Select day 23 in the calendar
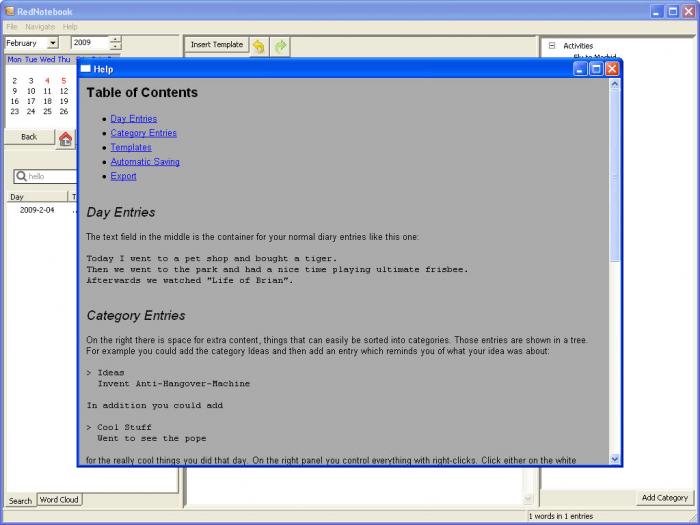700x525 pixels. coord(15,112)
